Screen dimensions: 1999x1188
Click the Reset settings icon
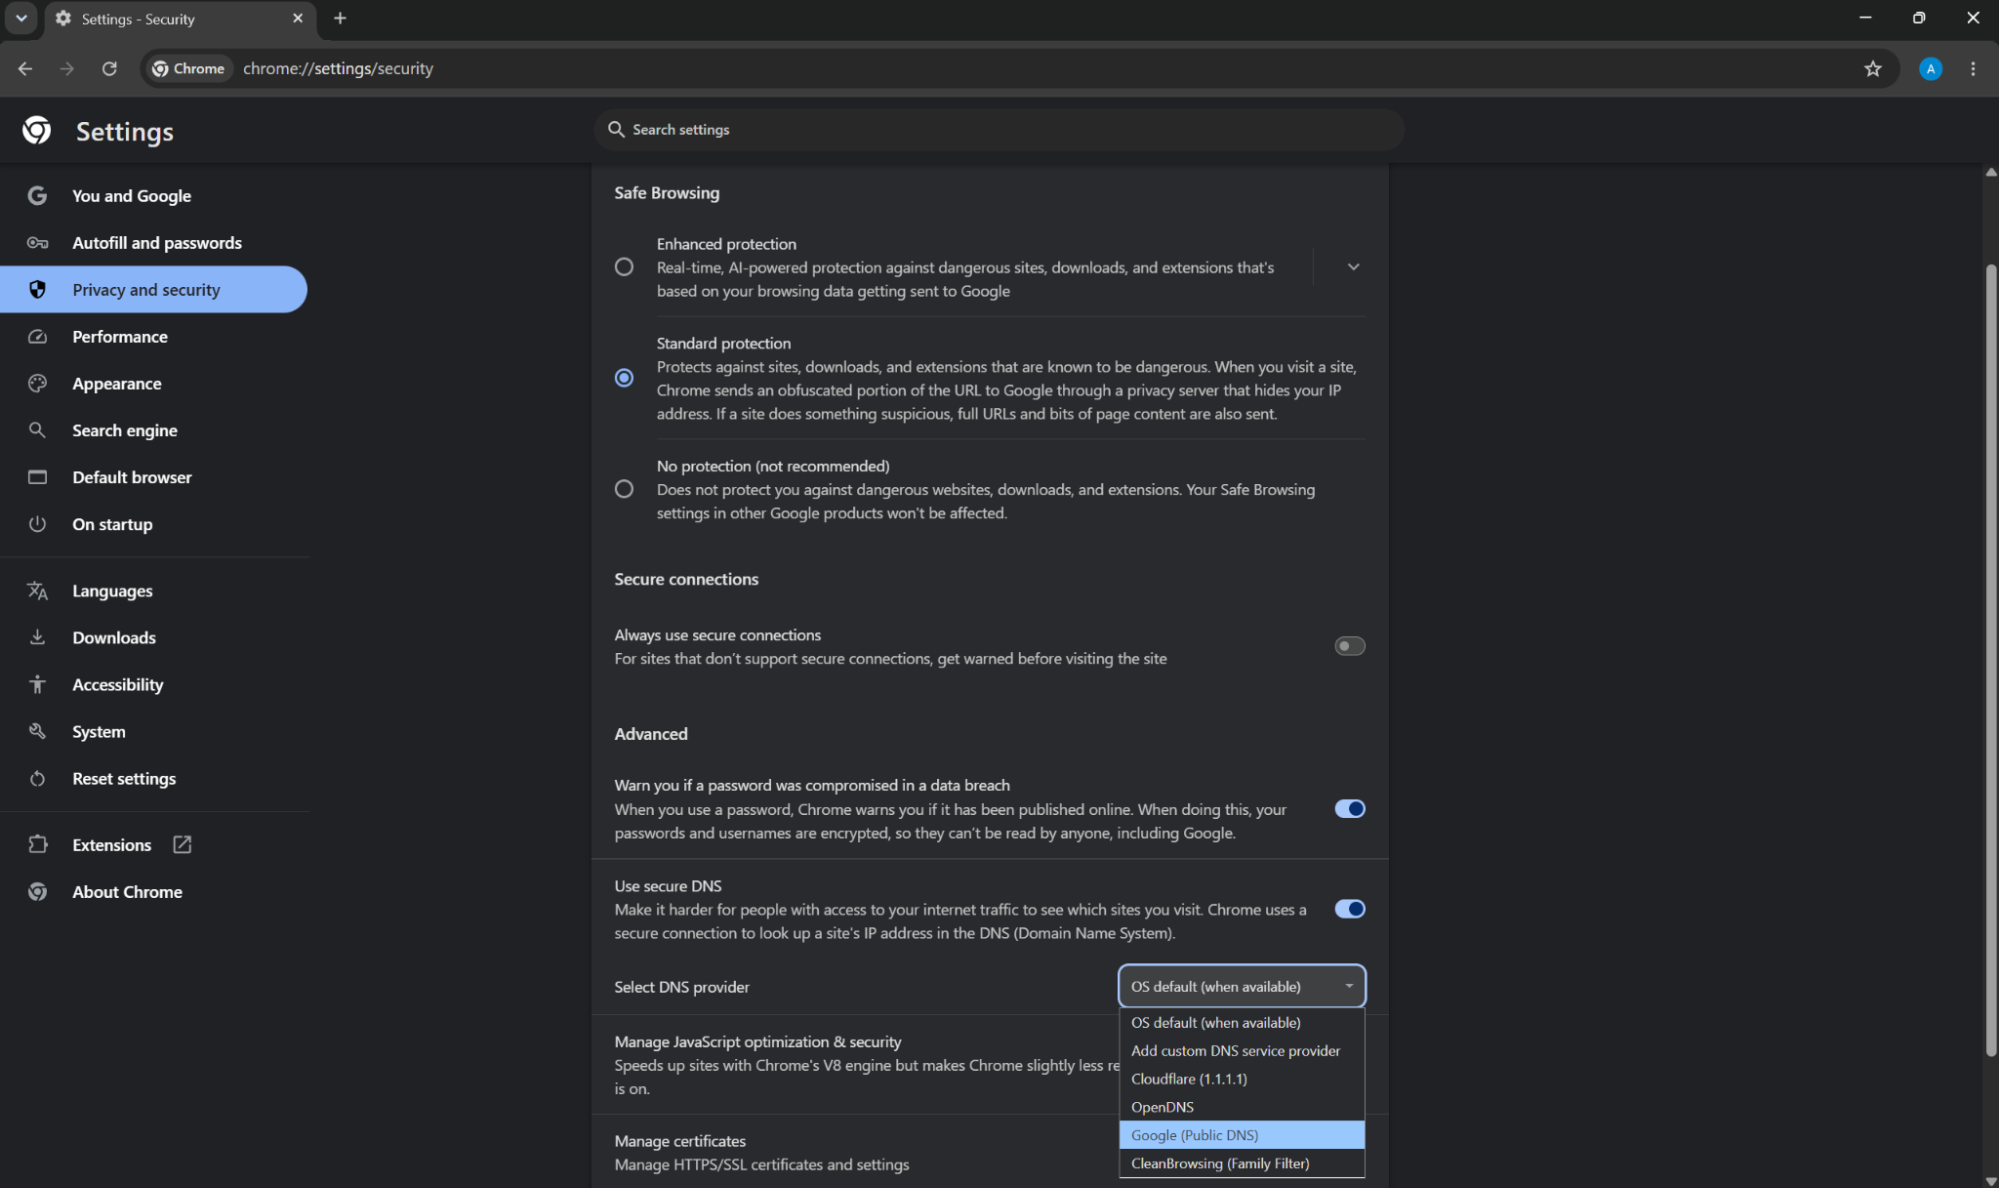pyautogui.click(x=37, y=779)
